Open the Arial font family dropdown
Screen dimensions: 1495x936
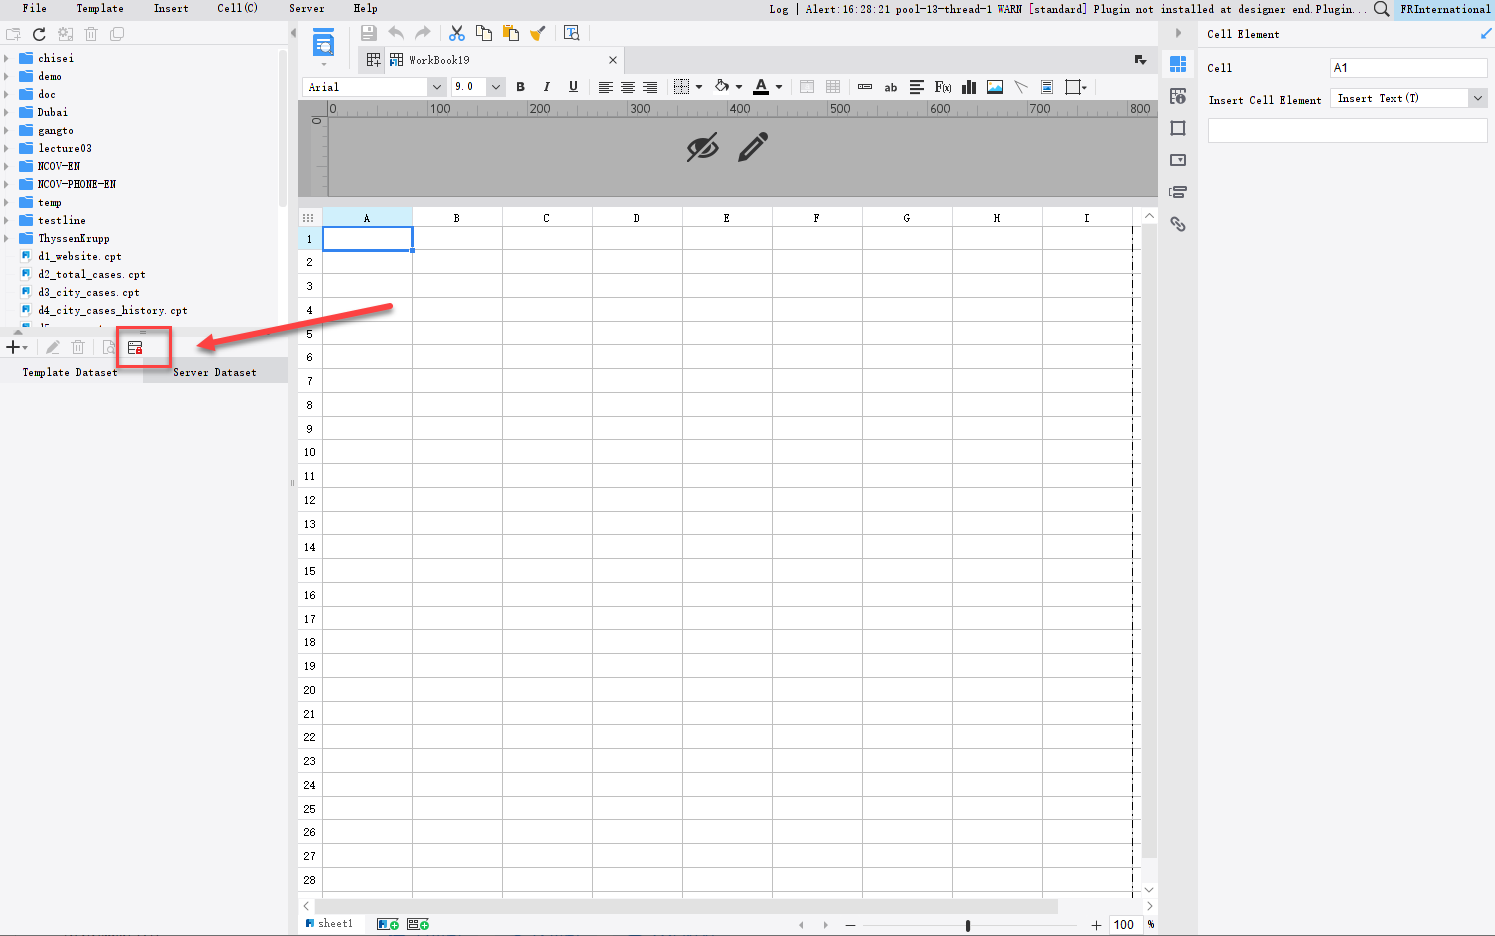click(x=436, y=87)
